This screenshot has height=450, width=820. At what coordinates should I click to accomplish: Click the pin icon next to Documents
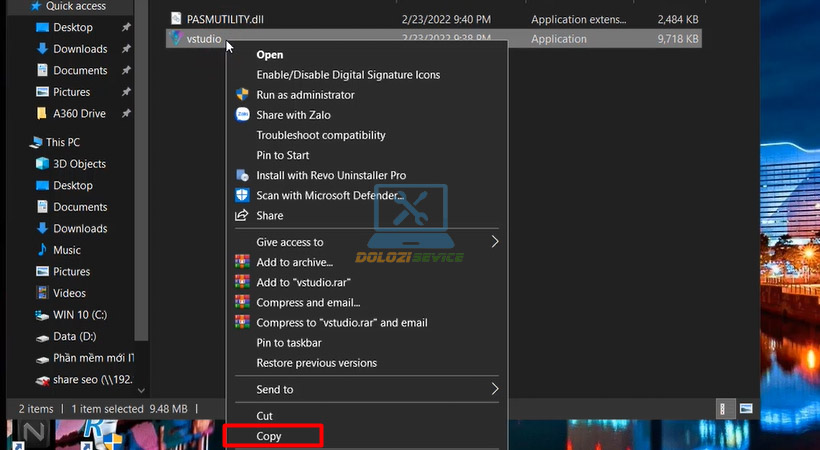(x=126, y=70)
